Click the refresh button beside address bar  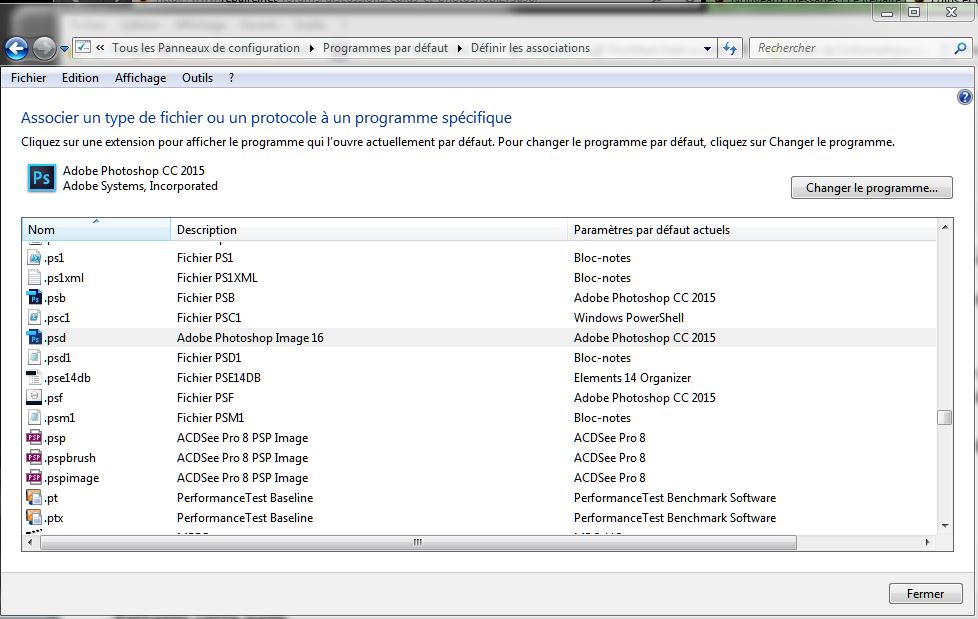coord(730,48)
